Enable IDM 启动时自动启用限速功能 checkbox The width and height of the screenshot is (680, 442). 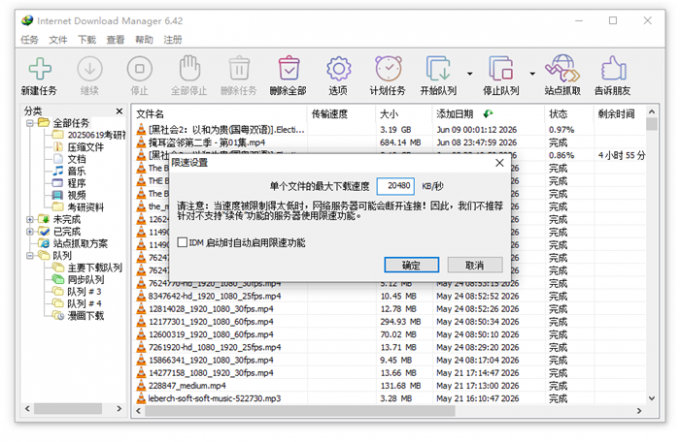pos(183,242)
